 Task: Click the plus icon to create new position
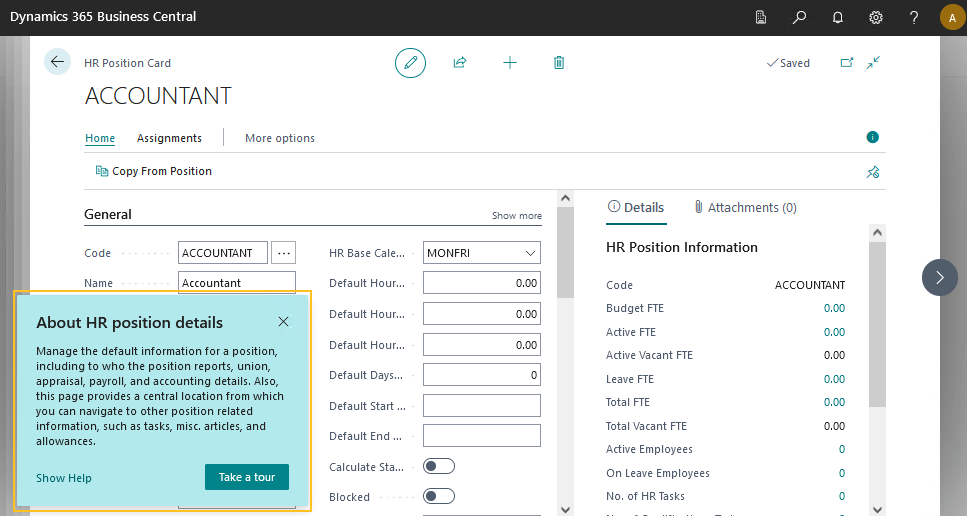pos(510,62)
